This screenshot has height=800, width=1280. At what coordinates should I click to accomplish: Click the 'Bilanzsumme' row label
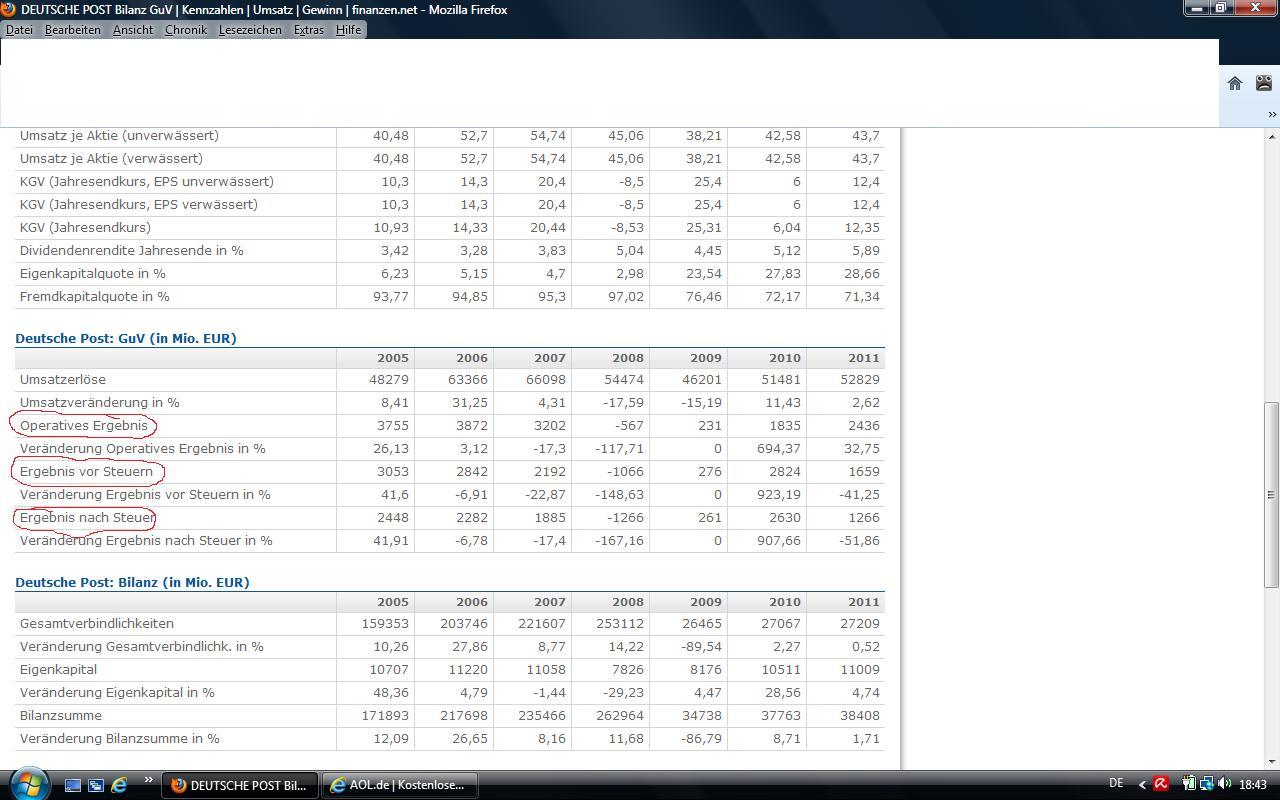(x=61, y=715)
